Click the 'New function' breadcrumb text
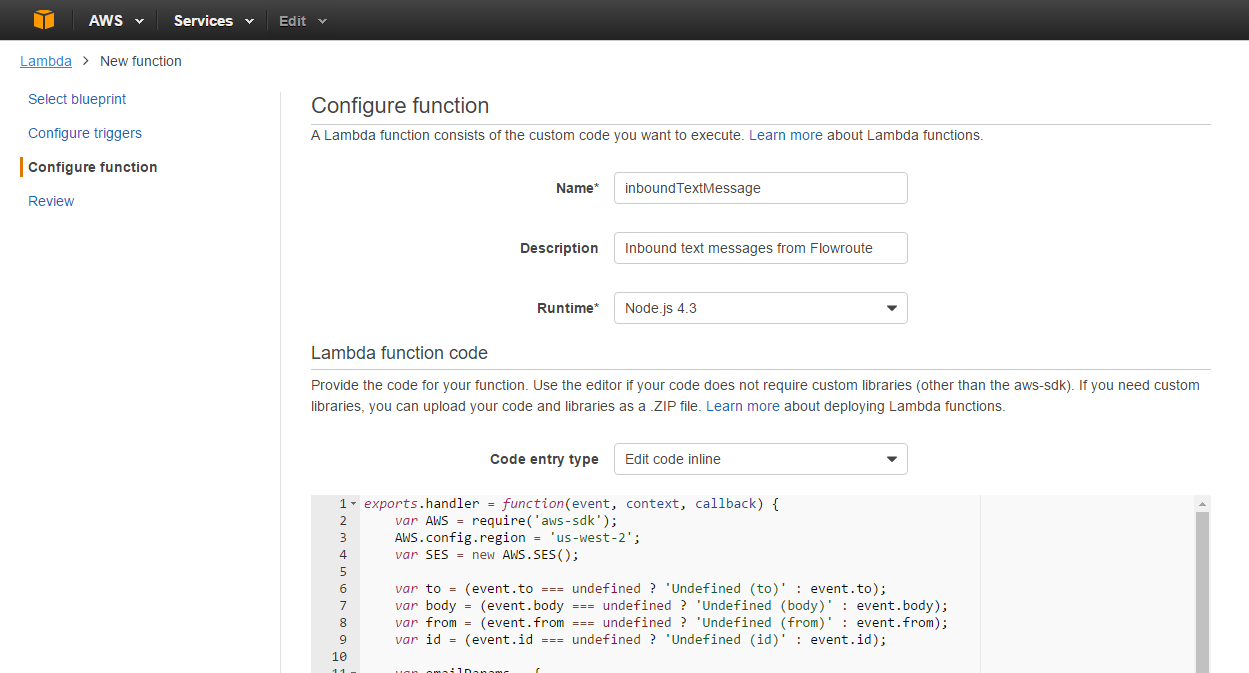Image resolution: width=1249 pixels, height=673 pixels. click(x=141, y=61)
